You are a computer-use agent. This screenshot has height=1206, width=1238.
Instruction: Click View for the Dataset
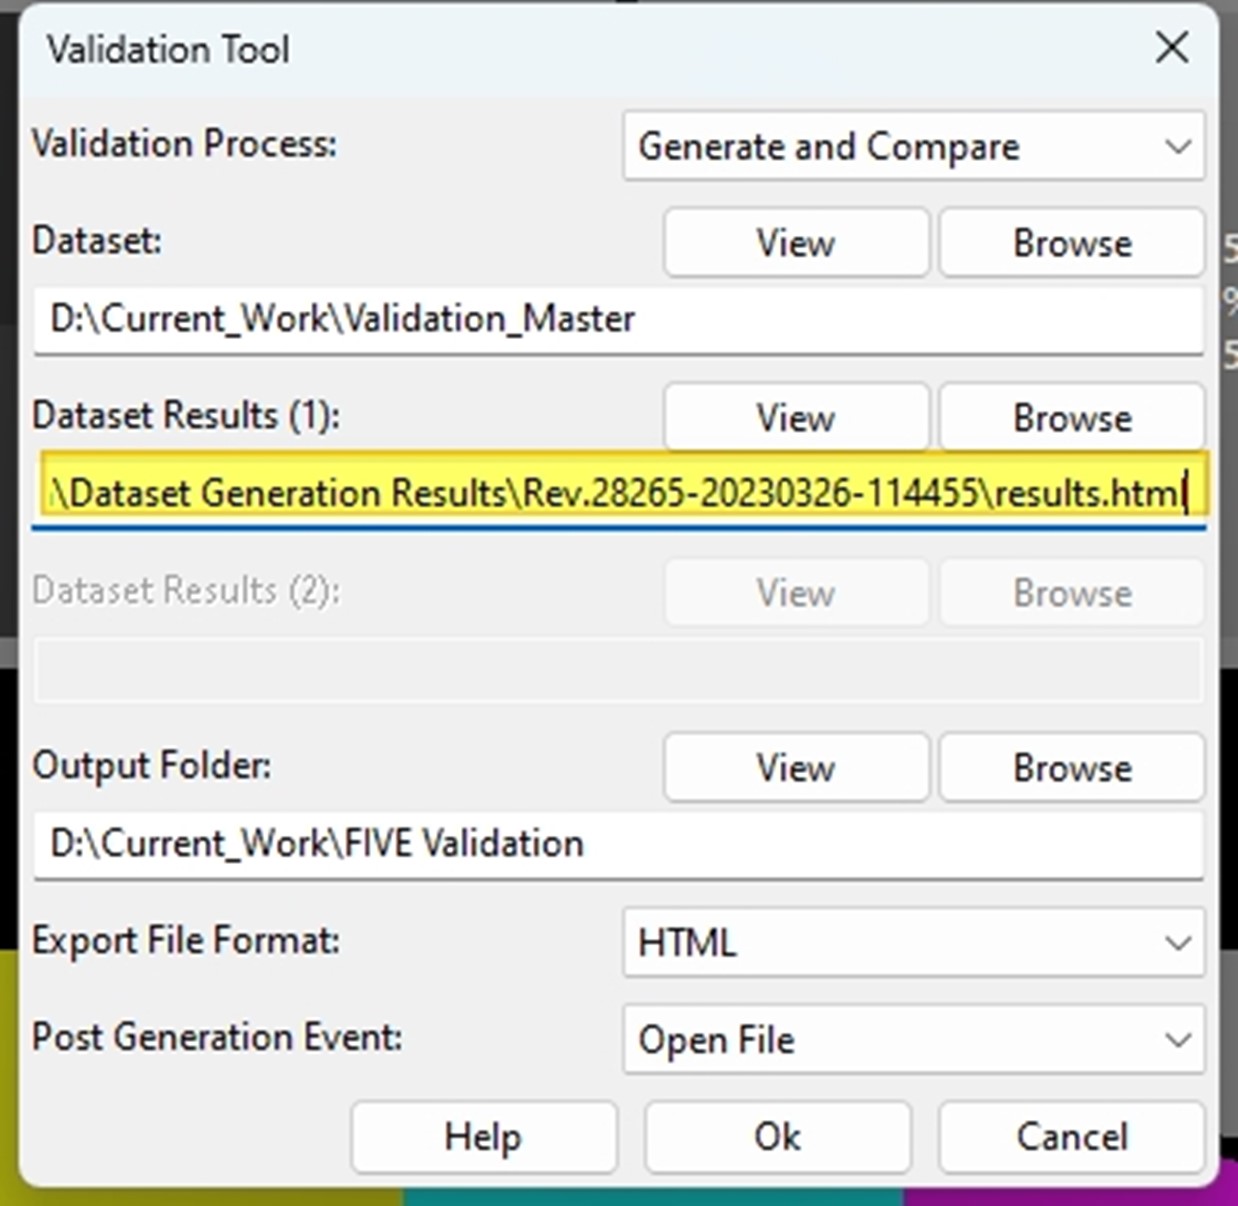coord(795,242)
